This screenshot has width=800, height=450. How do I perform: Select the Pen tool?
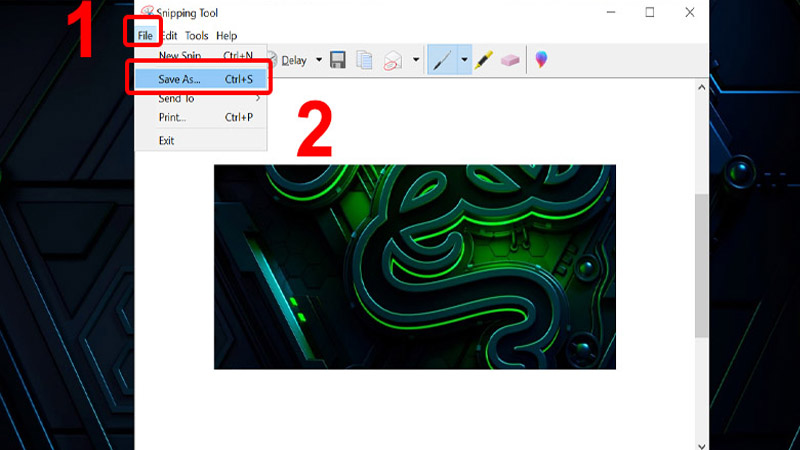tap(441, 60)
